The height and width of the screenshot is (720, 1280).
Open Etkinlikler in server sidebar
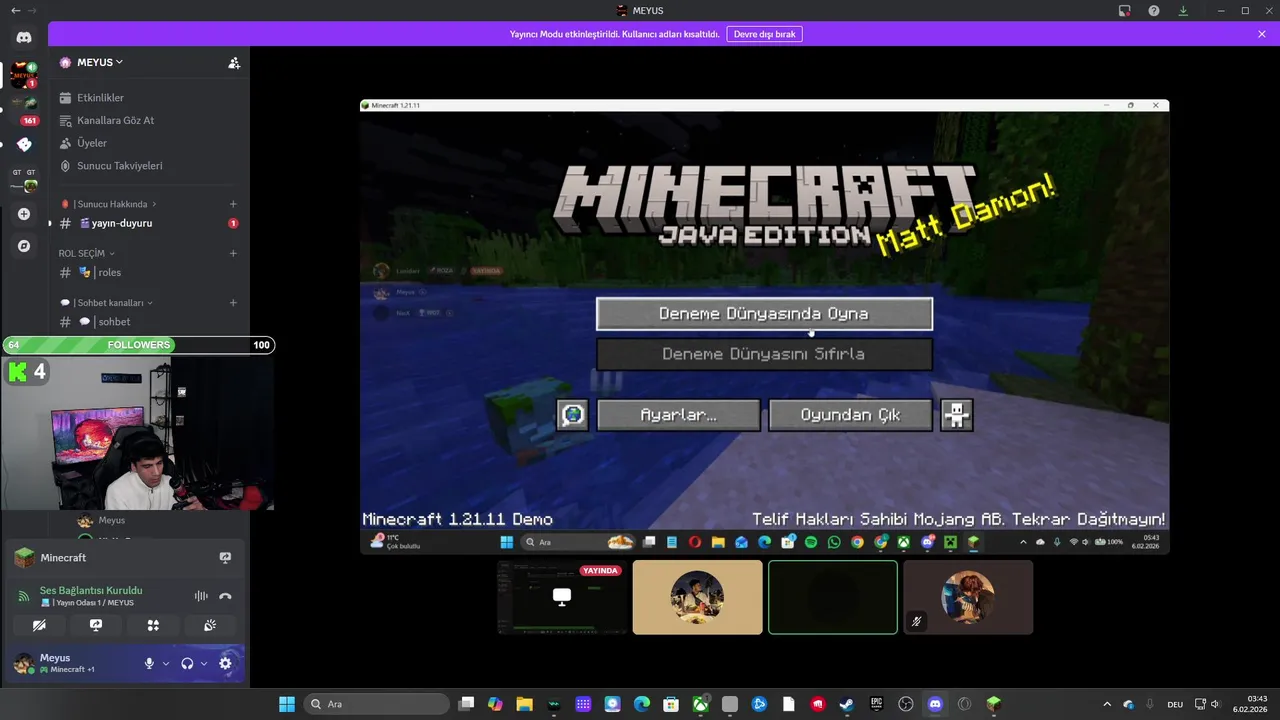(148, 98)
